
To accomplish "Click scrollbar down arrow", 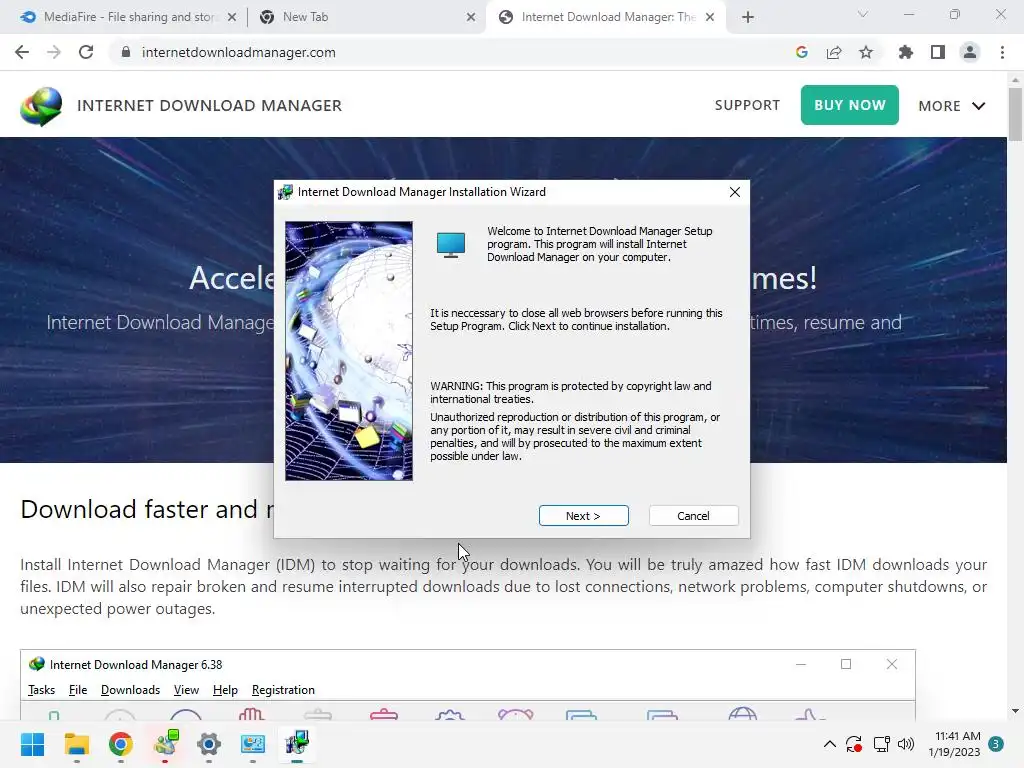I will [1015, 711].
